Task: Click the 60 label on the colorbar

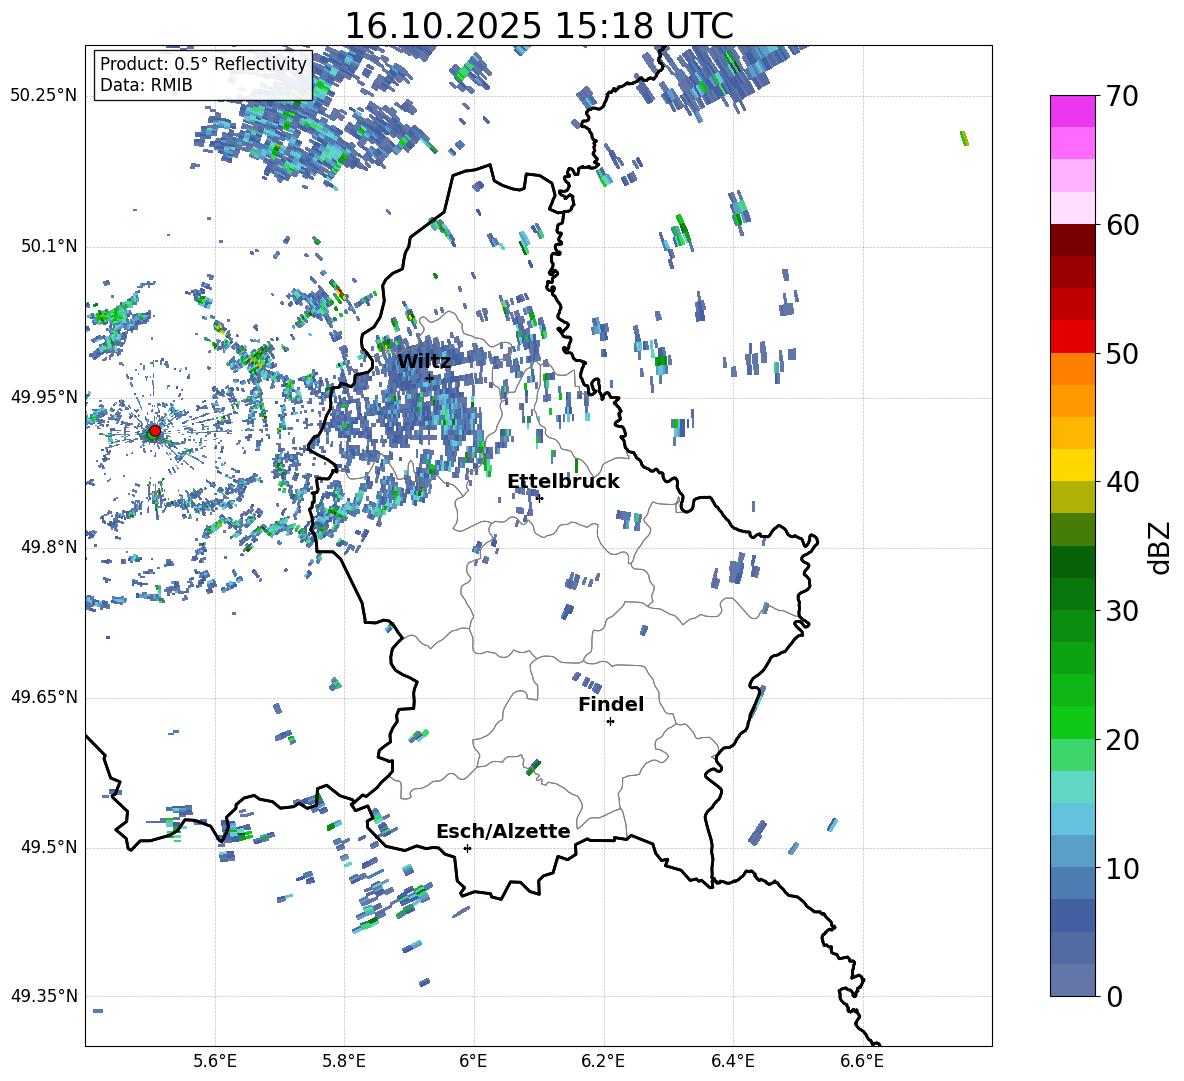Action: click(1122, 225)
